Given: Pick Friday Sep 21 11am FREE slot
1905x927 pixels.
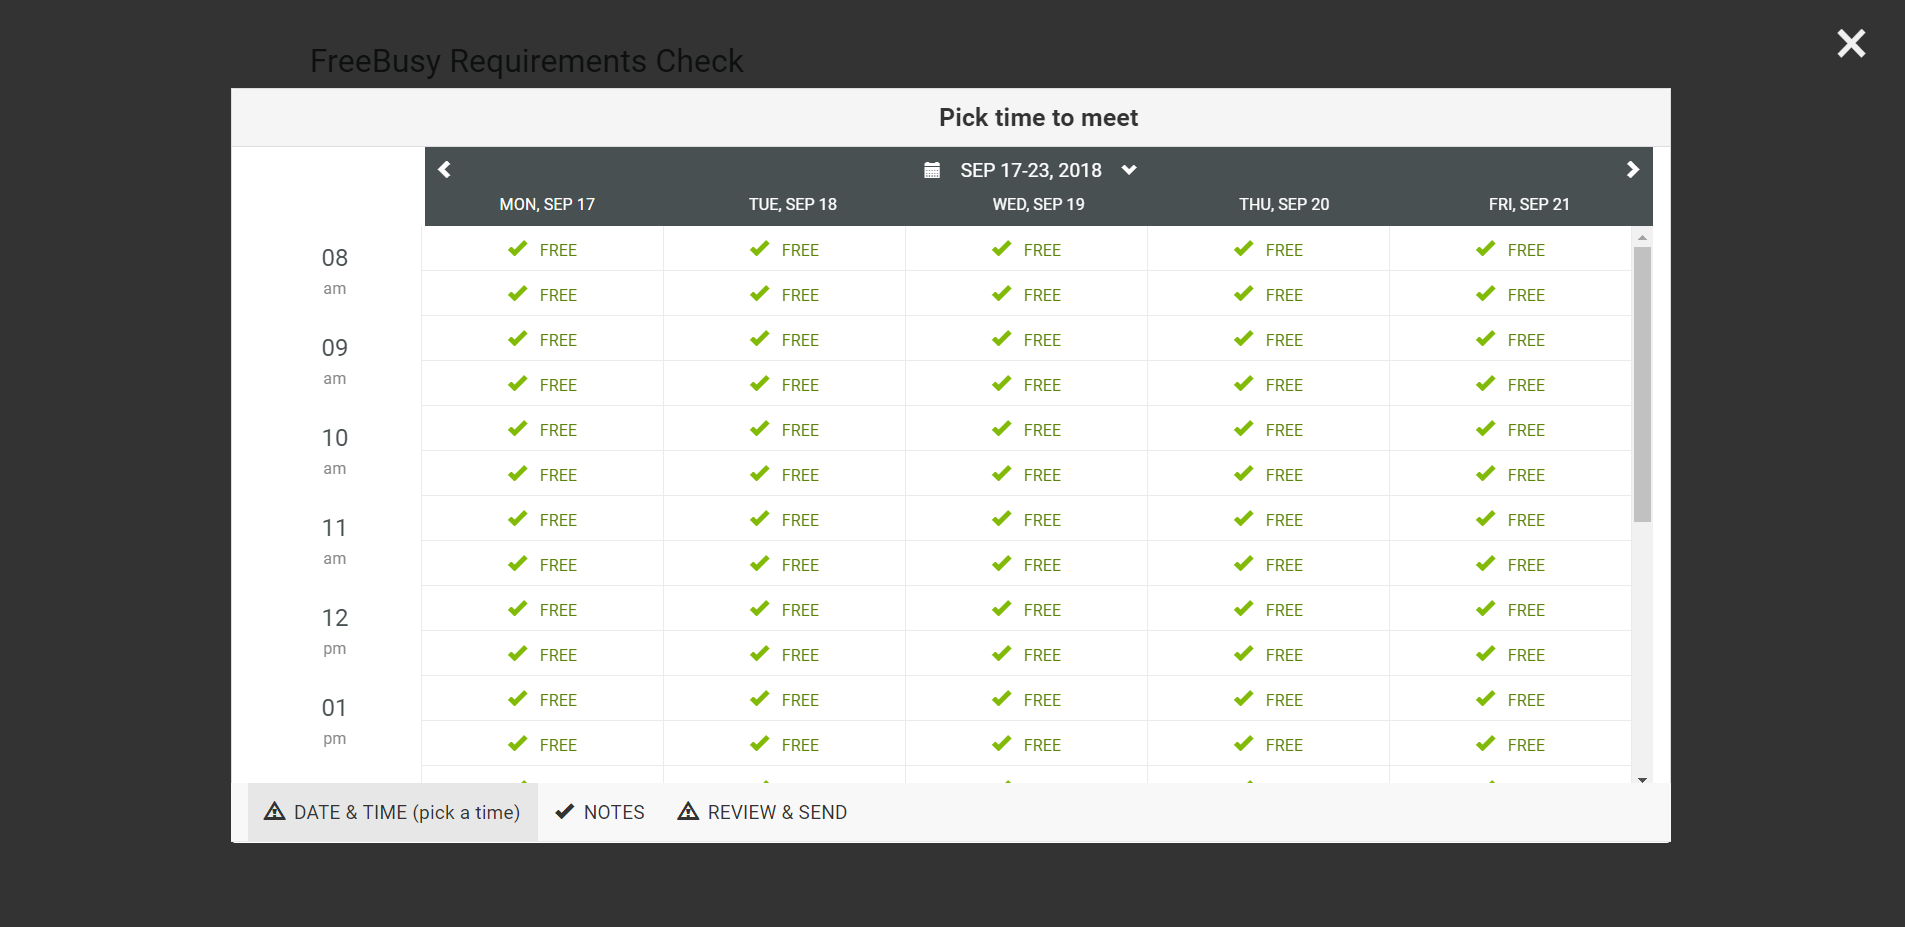Looking at the screenshot, I should tap(1511, 520).
